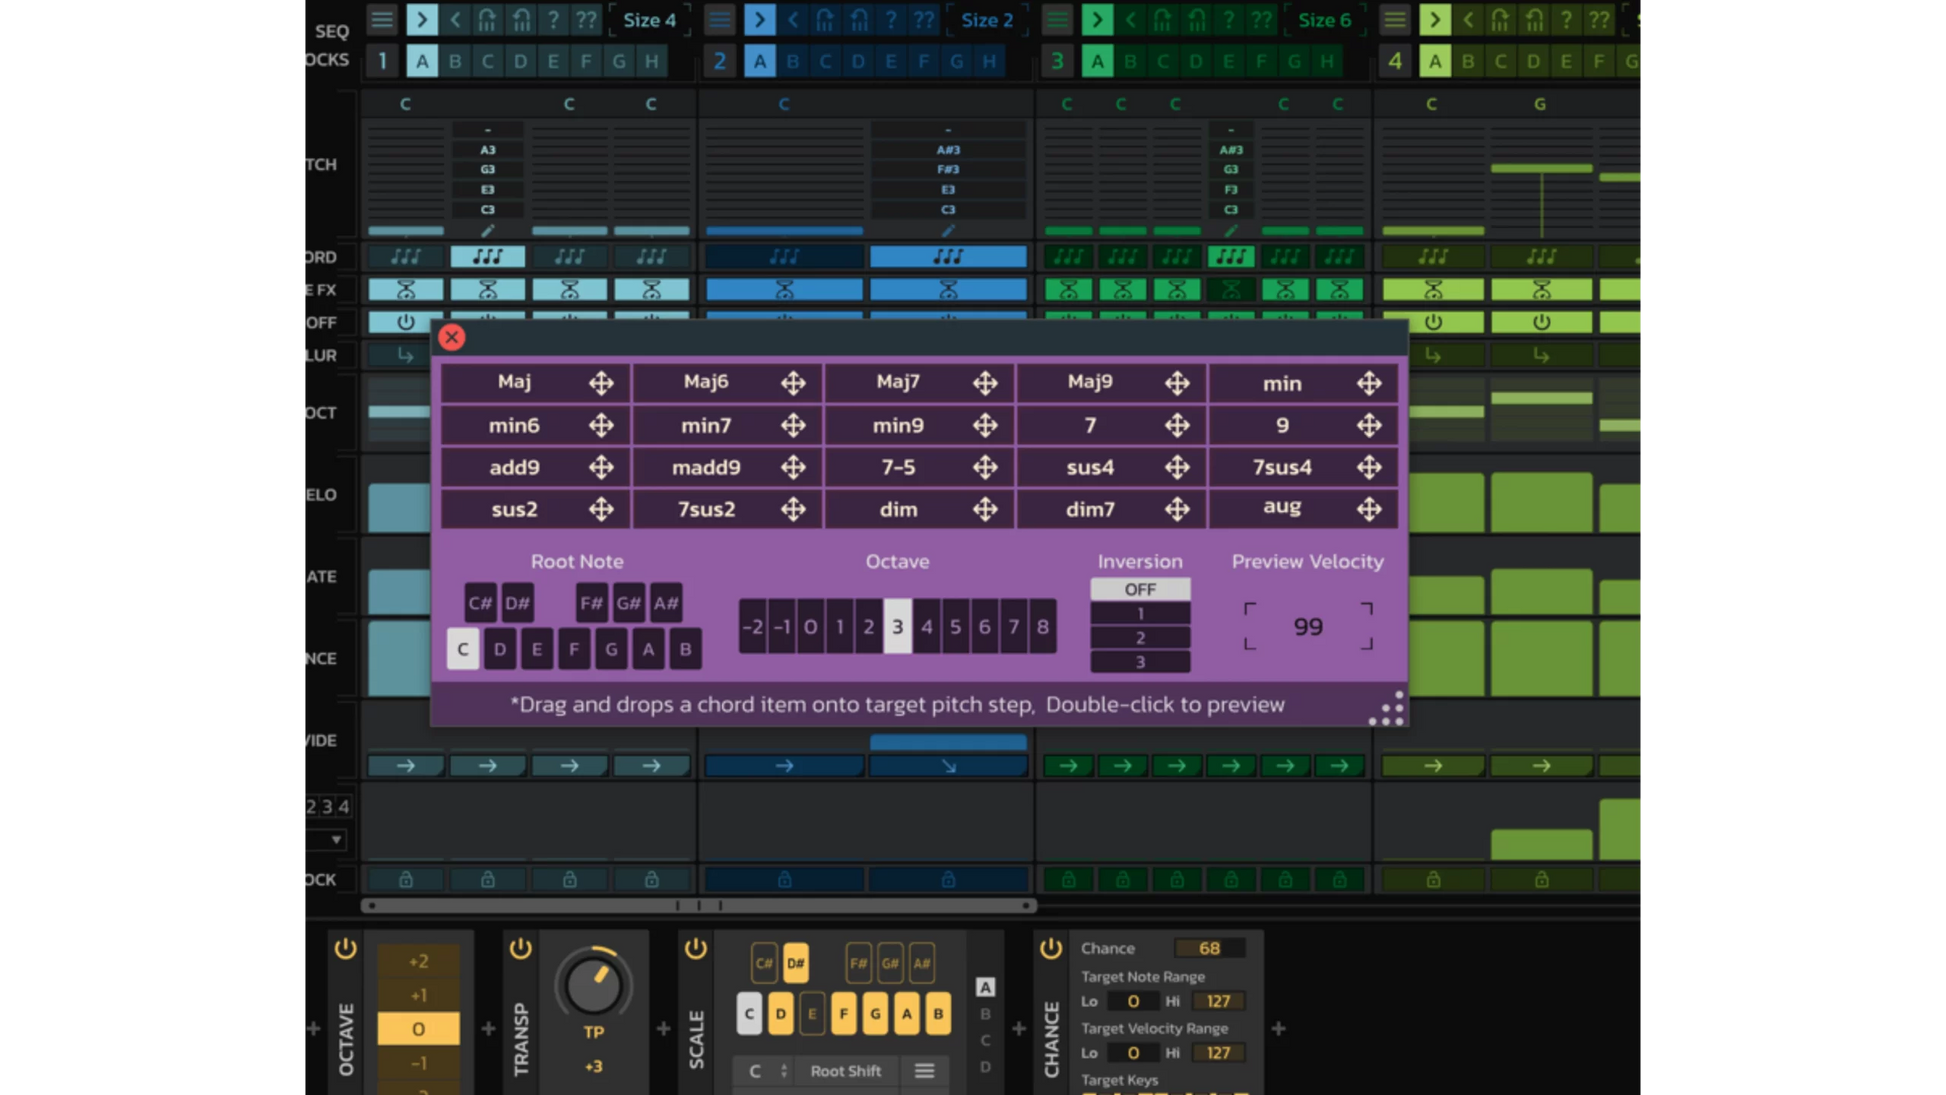The height and width of the screenshot is (1095, 1946).
Task: Click the Root Shift list menu icon
Action: click(x=924, y=1071)
